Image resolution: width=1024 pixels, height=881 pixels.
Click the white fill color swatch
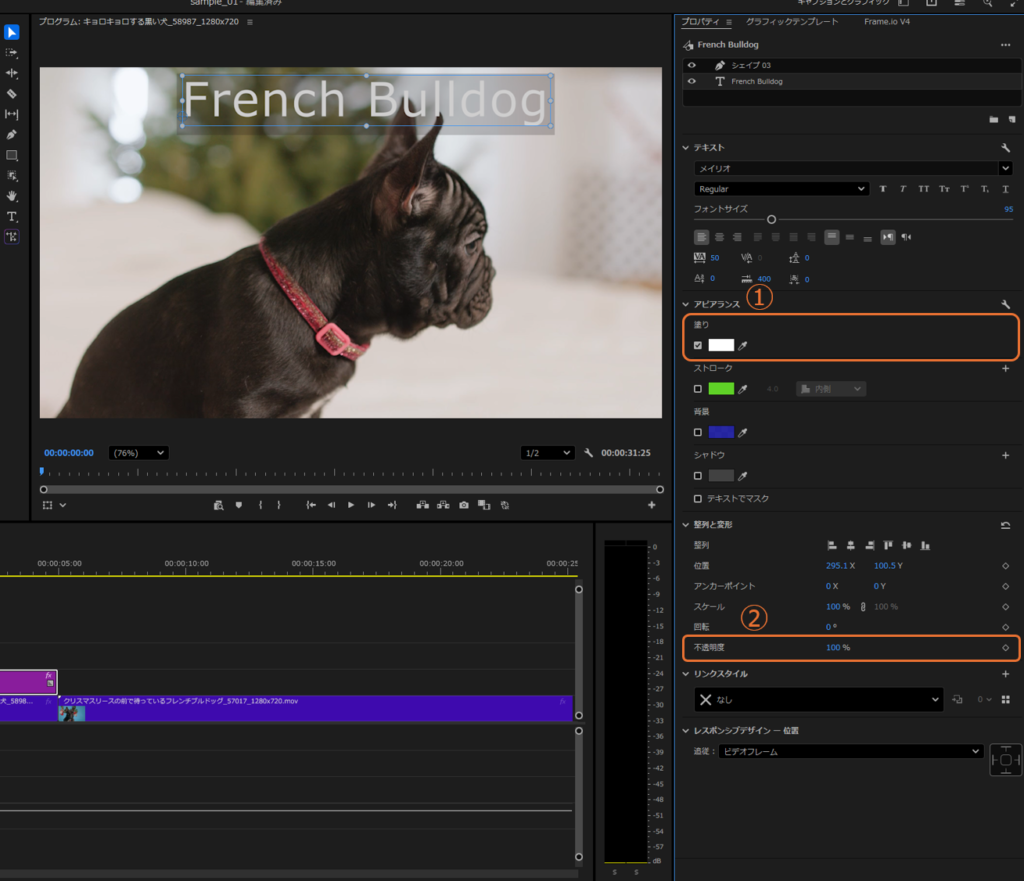coord(721,345)
